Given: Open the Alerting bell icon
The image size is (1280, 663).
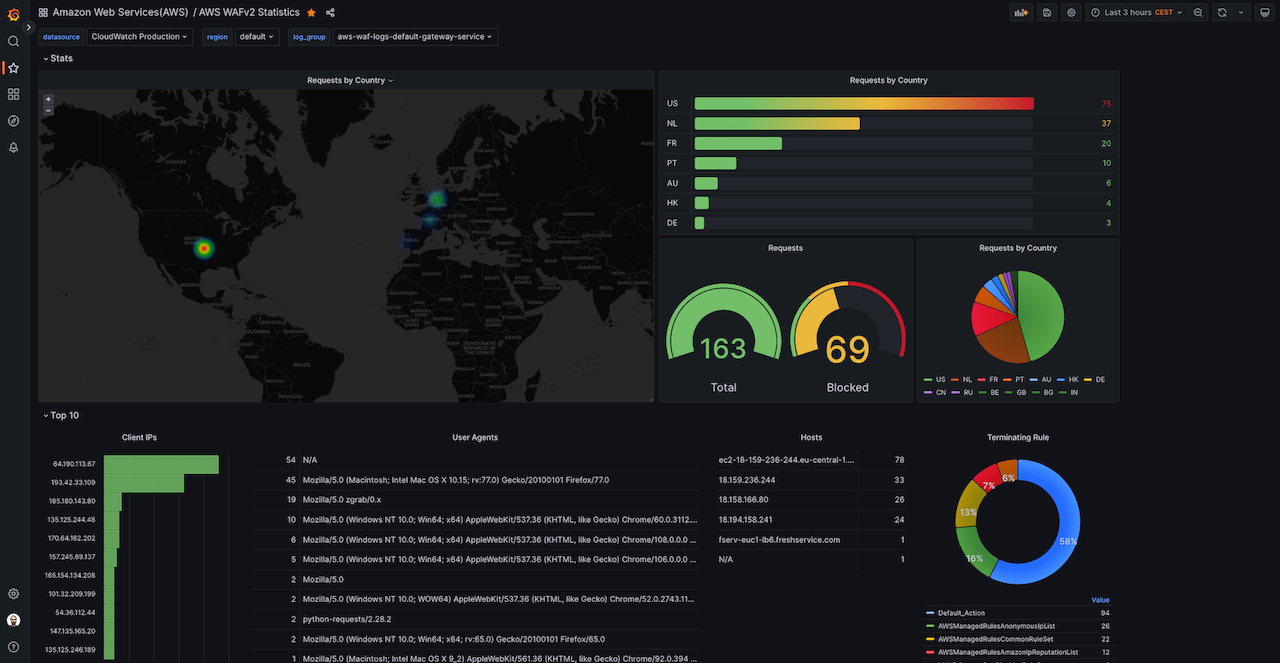Looking at the screenshot, I should coord(13,147).
